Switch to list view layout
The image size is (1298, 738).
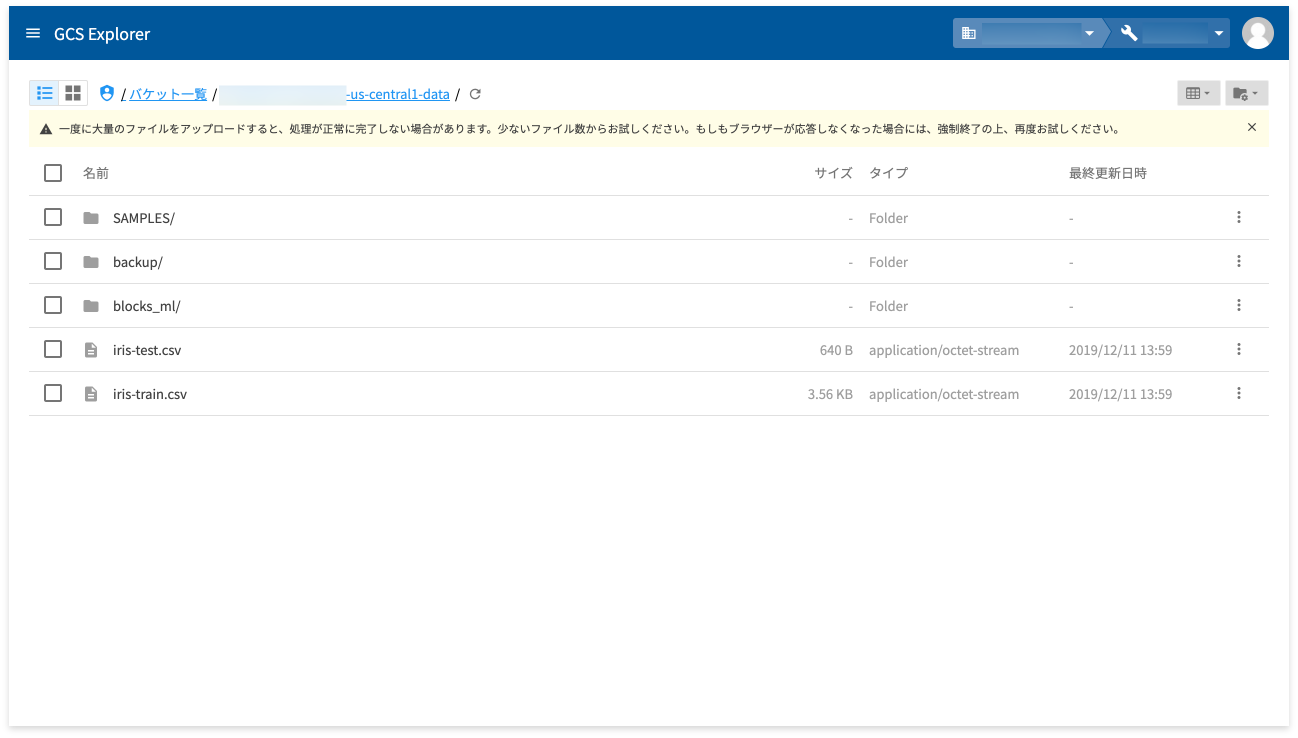tap(45, 93)
